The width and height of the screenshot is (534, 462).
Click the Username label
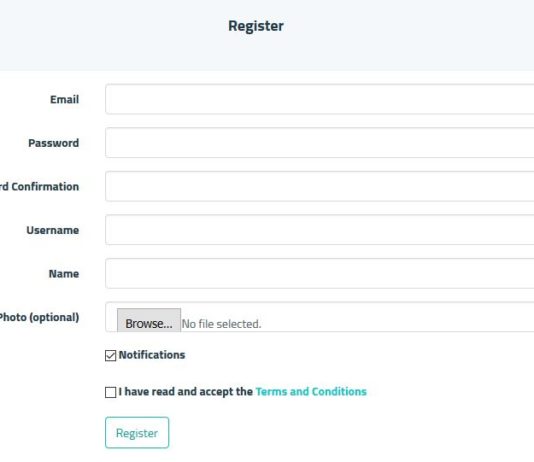tap(53, 230)
